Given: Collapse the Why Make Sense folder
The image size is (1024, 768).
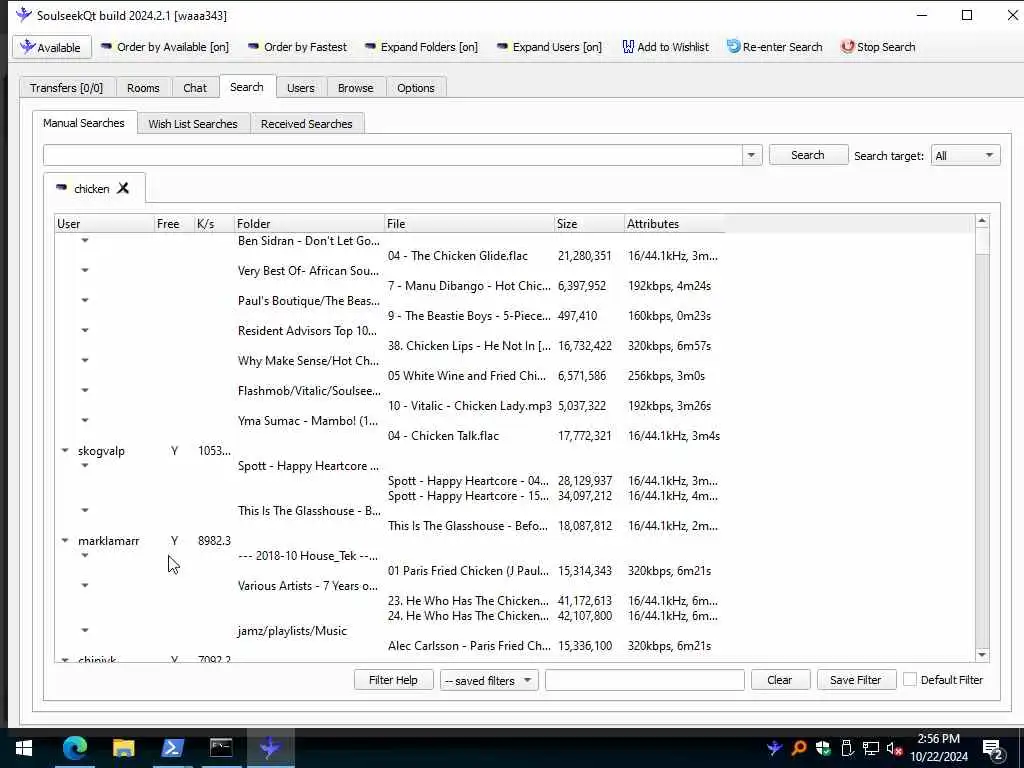Looking at the screenshot, I should (85, 360).
